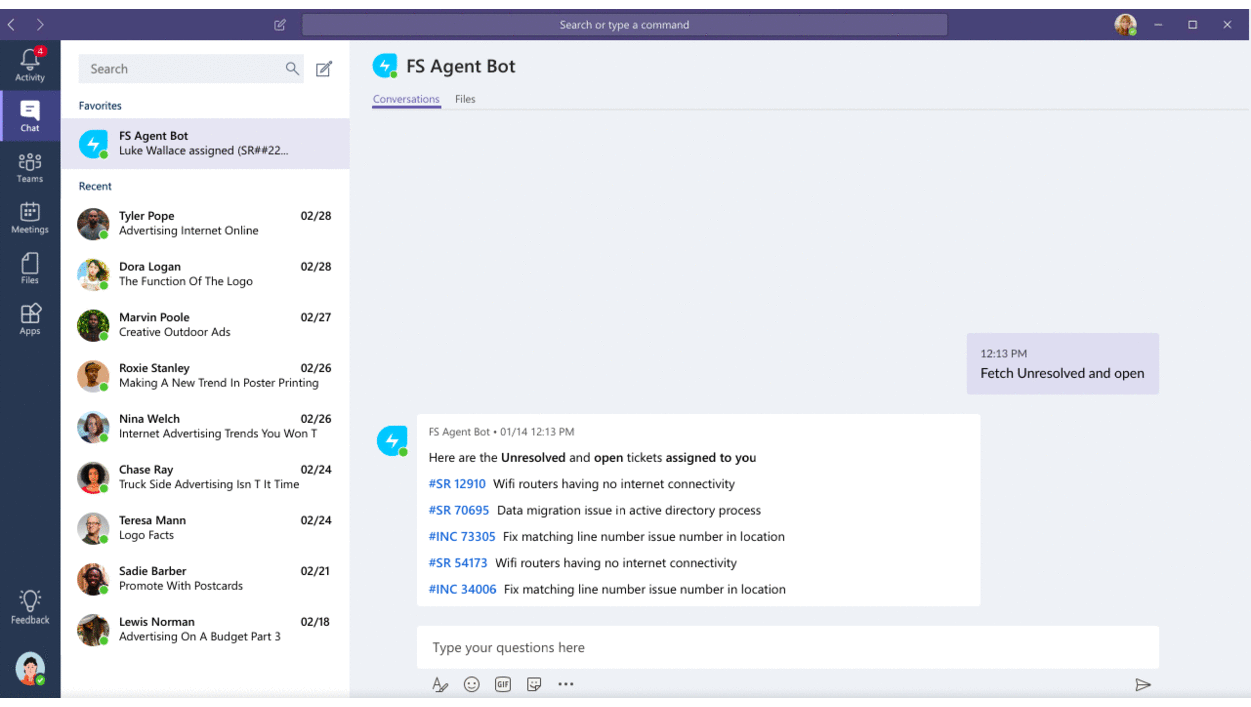1251x707 pixels.
Task: Click the FS Agent Bot title text
Action: (x=461, y=67)
